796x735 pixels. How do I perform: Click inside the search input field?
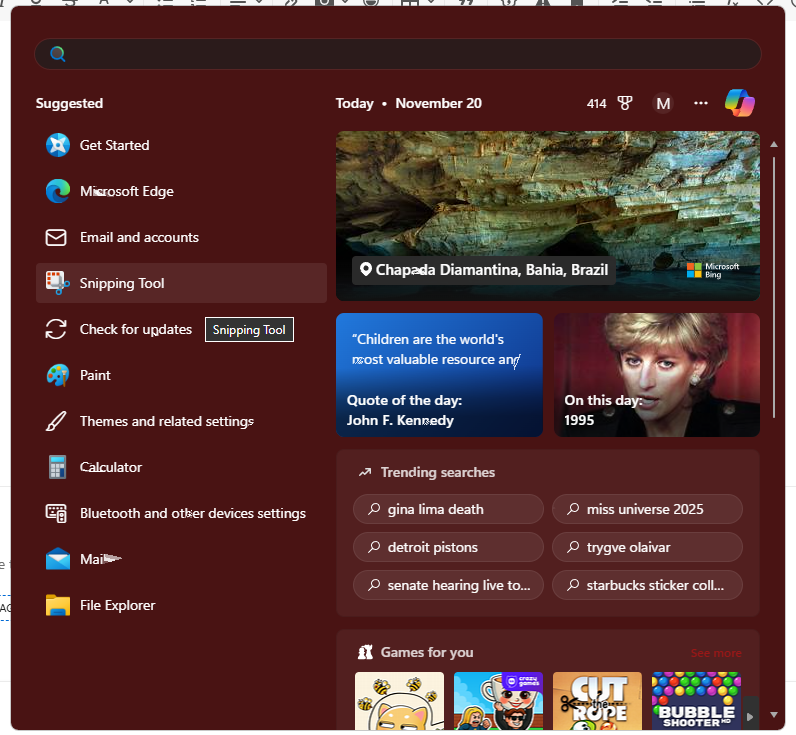coord(397,54)
